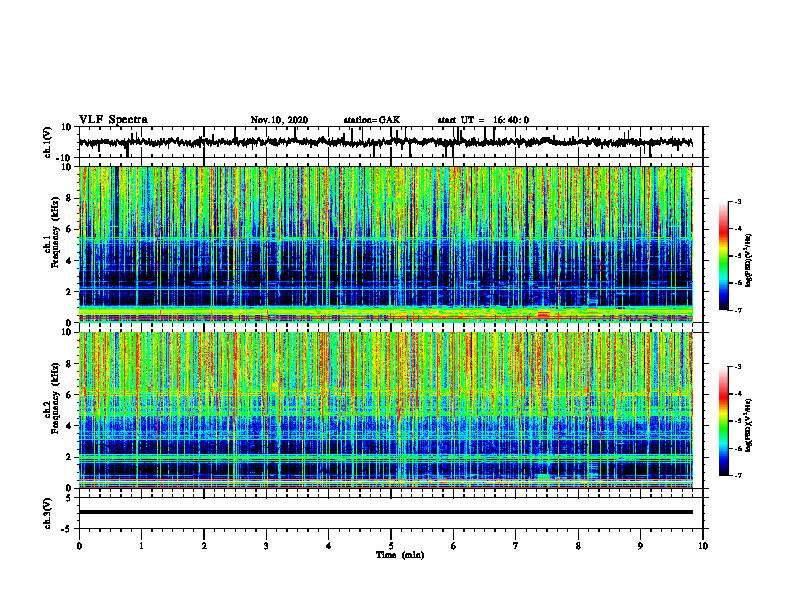Click the time axis tick label '2'
The height and width of the screenshot is (612, 792).
point(204,546)
